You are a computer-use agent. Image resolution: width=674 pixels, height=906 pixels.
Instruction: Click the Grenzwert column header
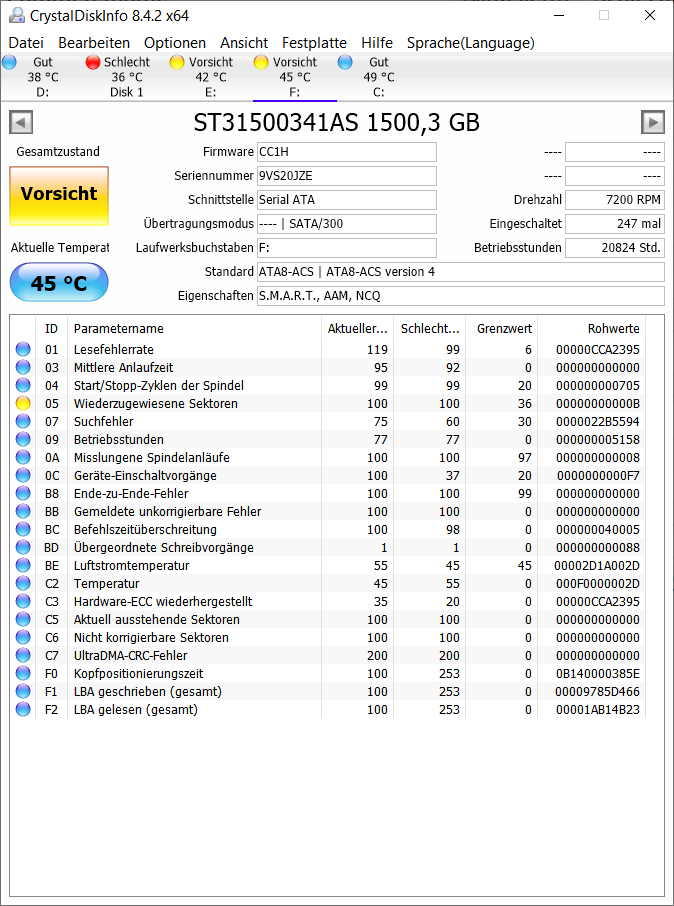[502, 329]
